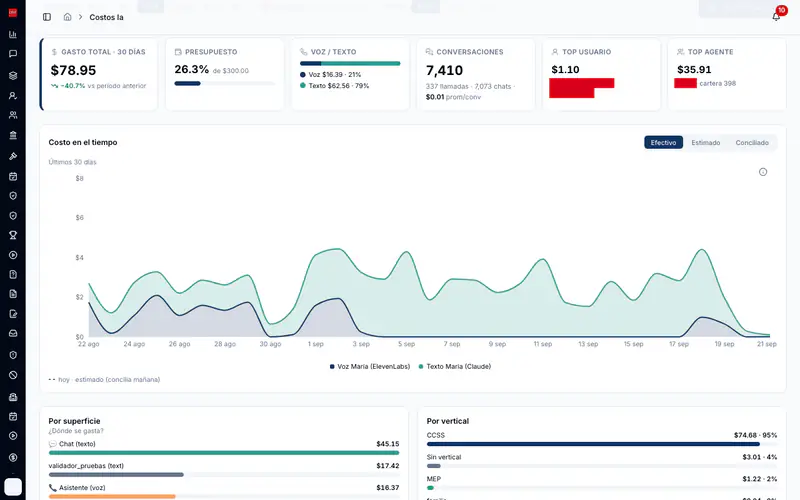Open the trophy sidebar icon
800x500 pixels.
[x=13, y=235]
